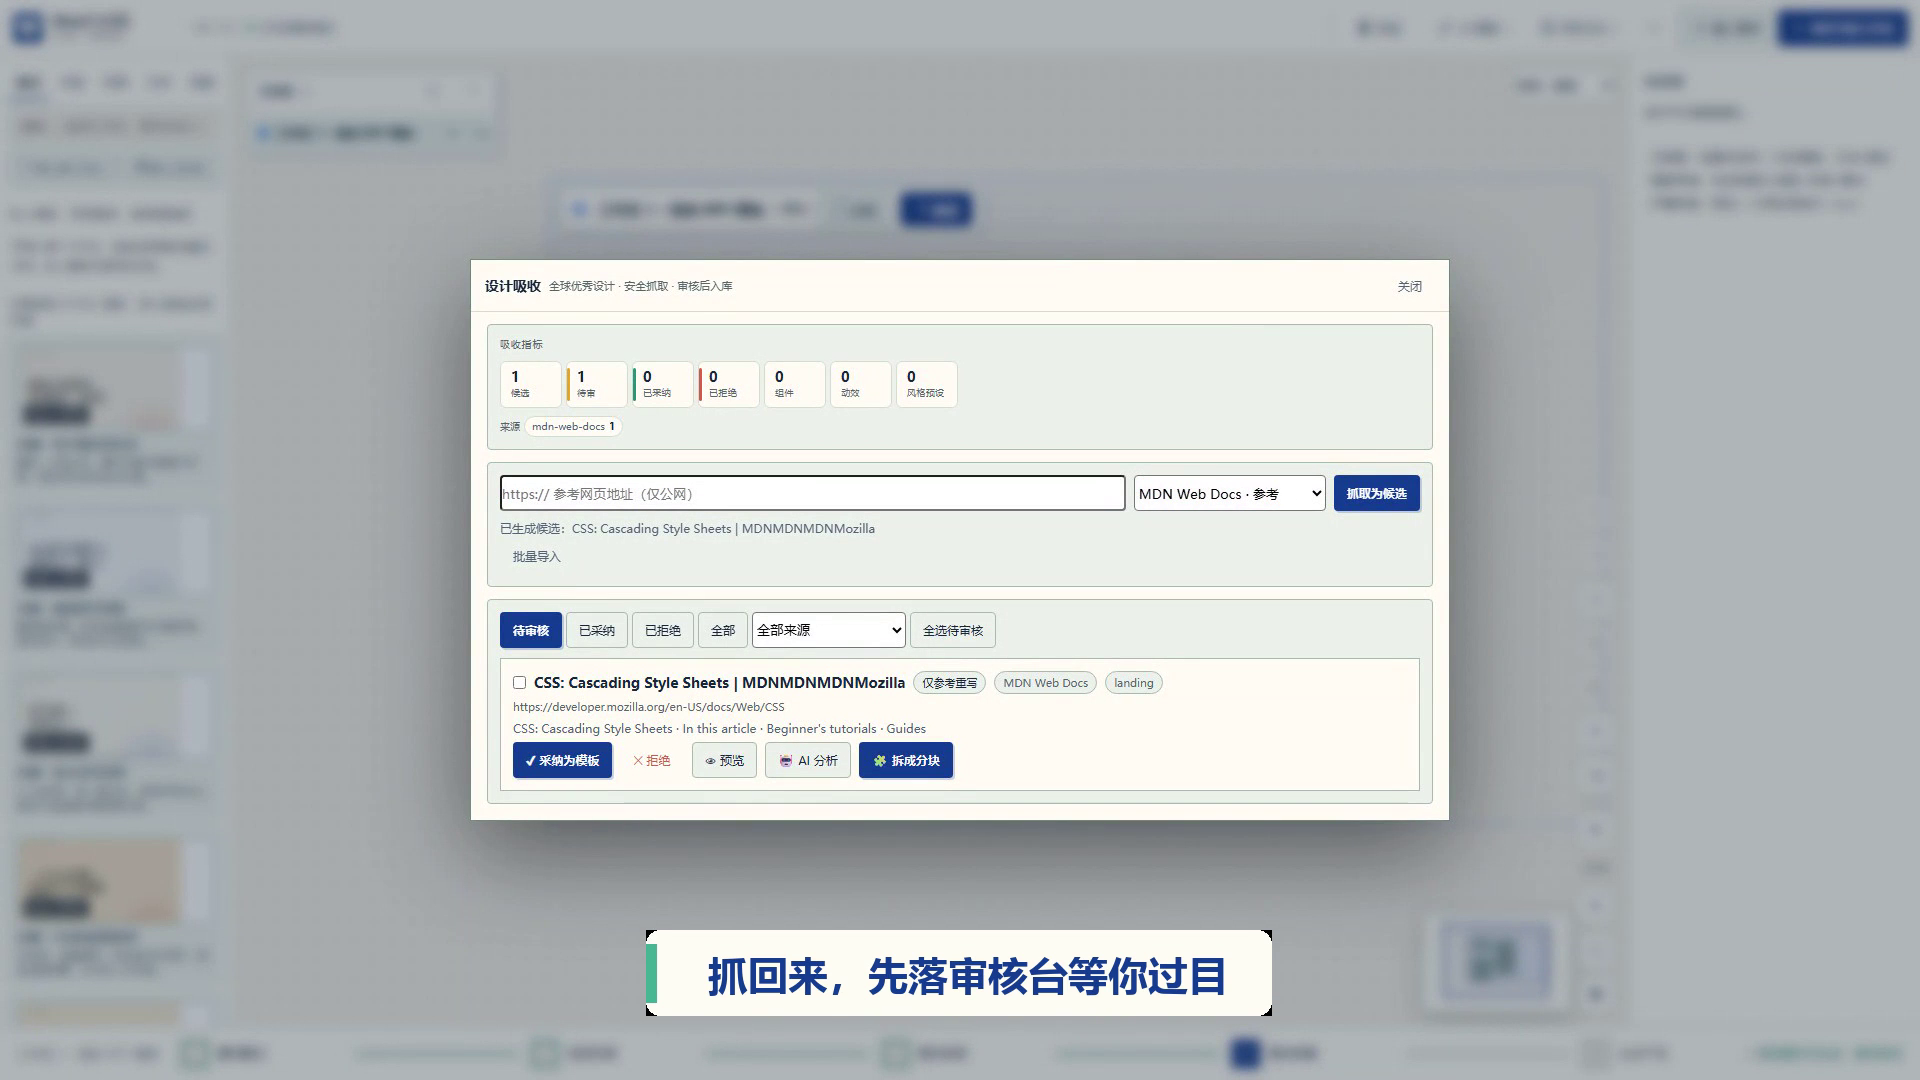The height and width of the screenshot is (1080, 1920).
Task: Check the CSS: Cascading Style Sheets candidate checkbox
Action: [x=519, y=683]
